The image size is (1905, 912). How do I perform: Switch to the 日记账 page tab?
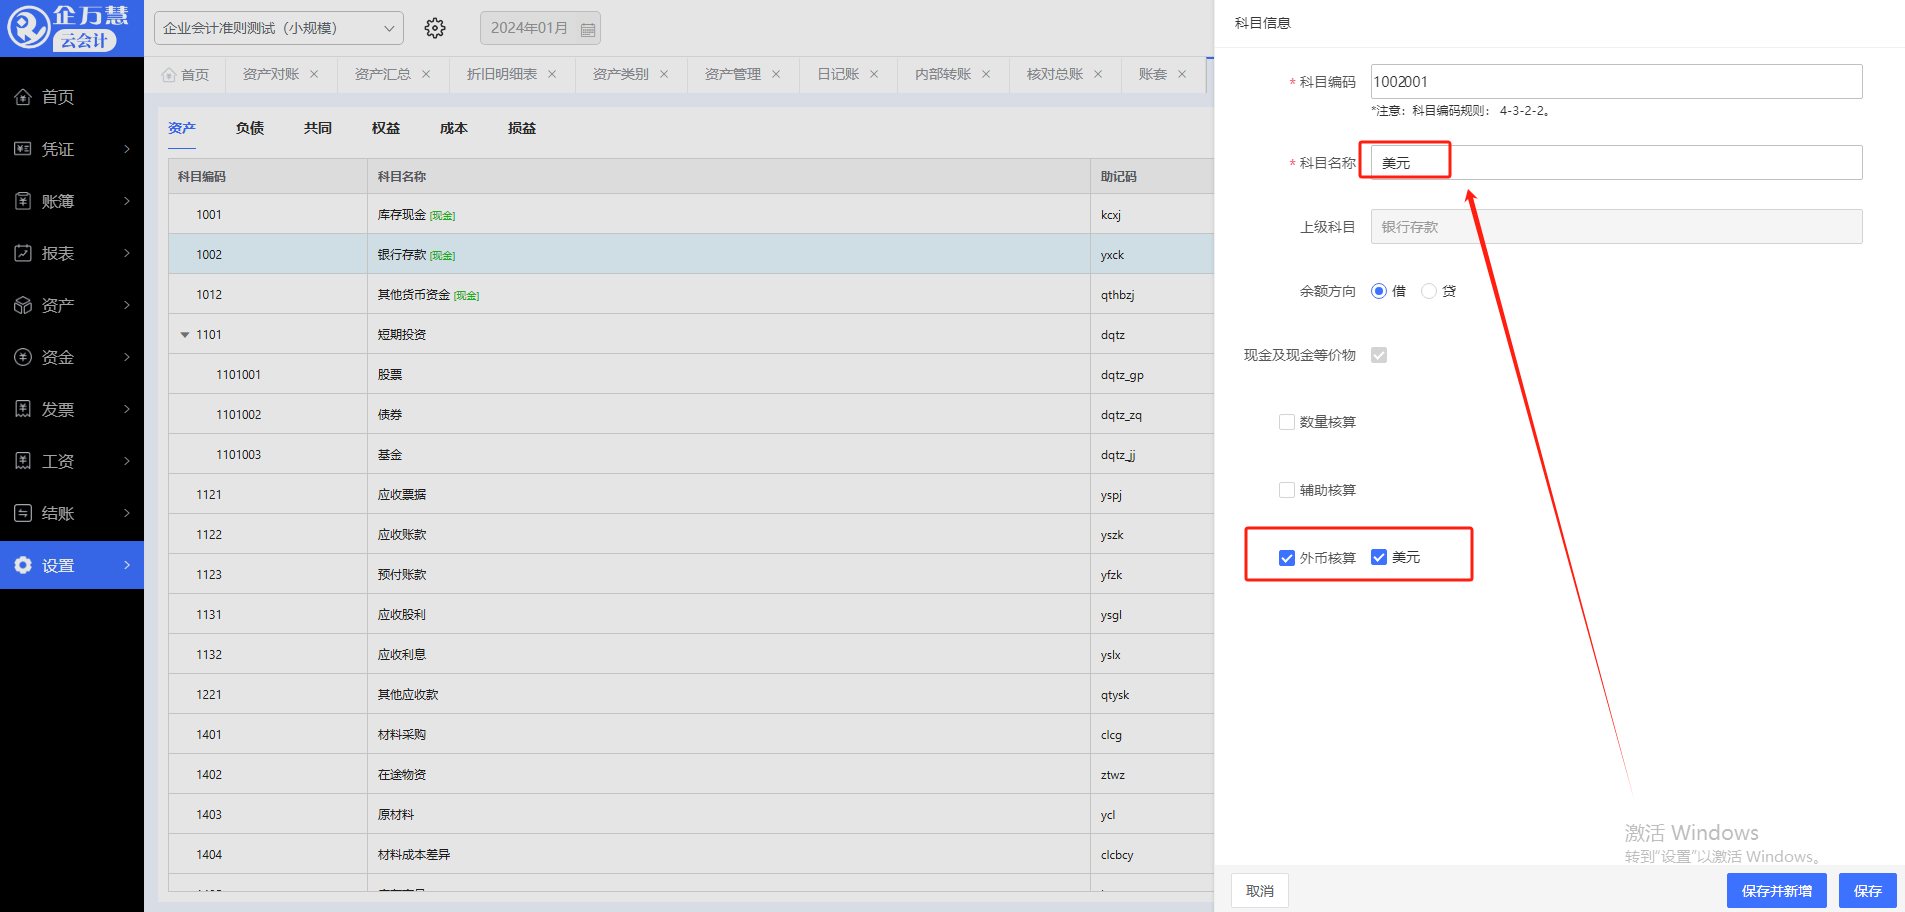click(x=838, y=74)
